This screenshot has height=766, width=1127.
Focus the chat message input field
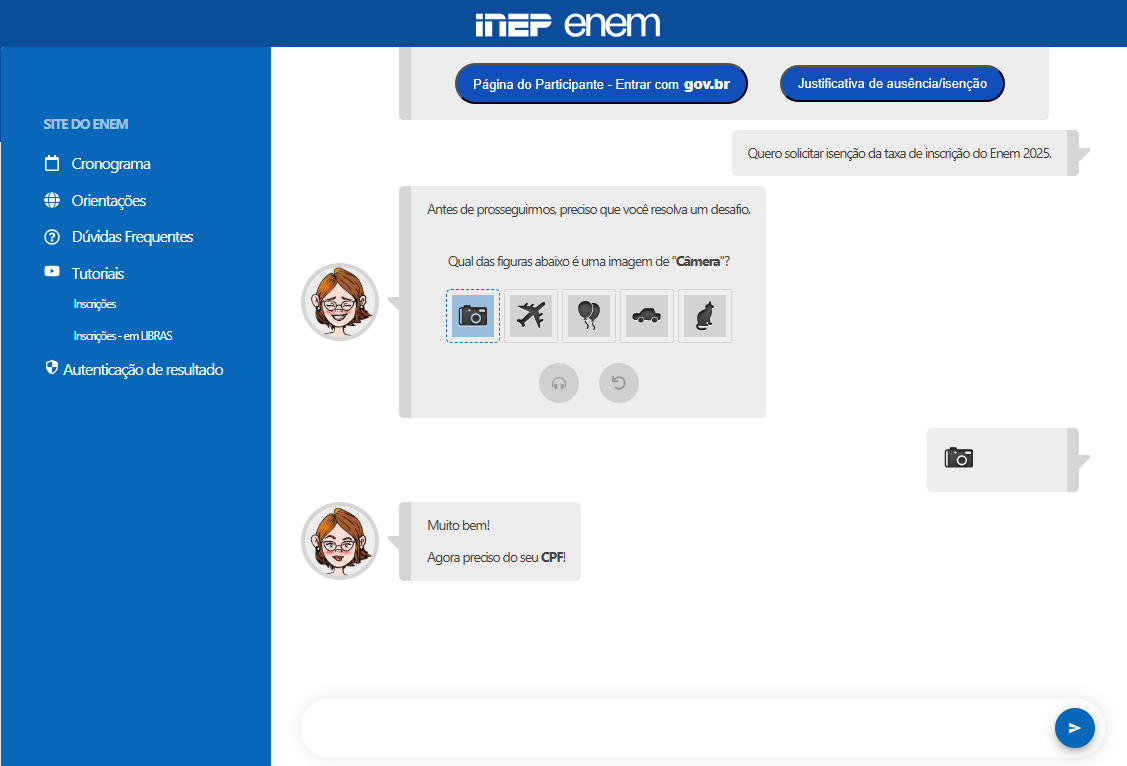pyautogui.click(x=675, y=728)
